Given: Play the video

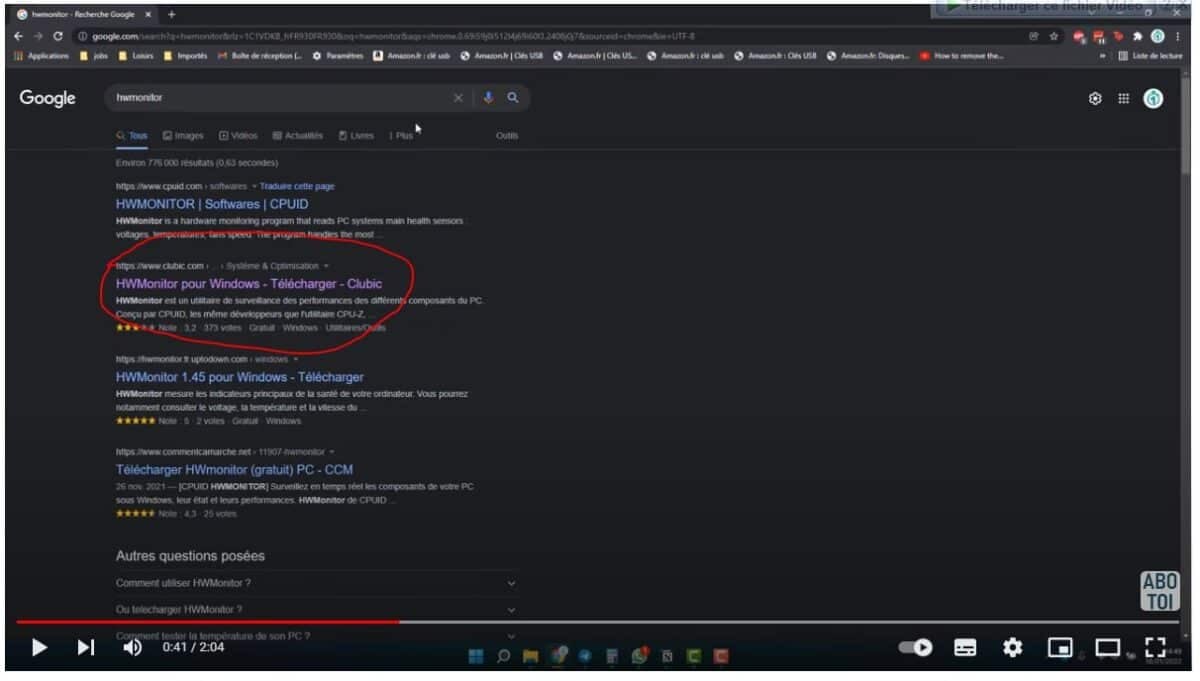Looking at the screenshot, I should point(39,648).
